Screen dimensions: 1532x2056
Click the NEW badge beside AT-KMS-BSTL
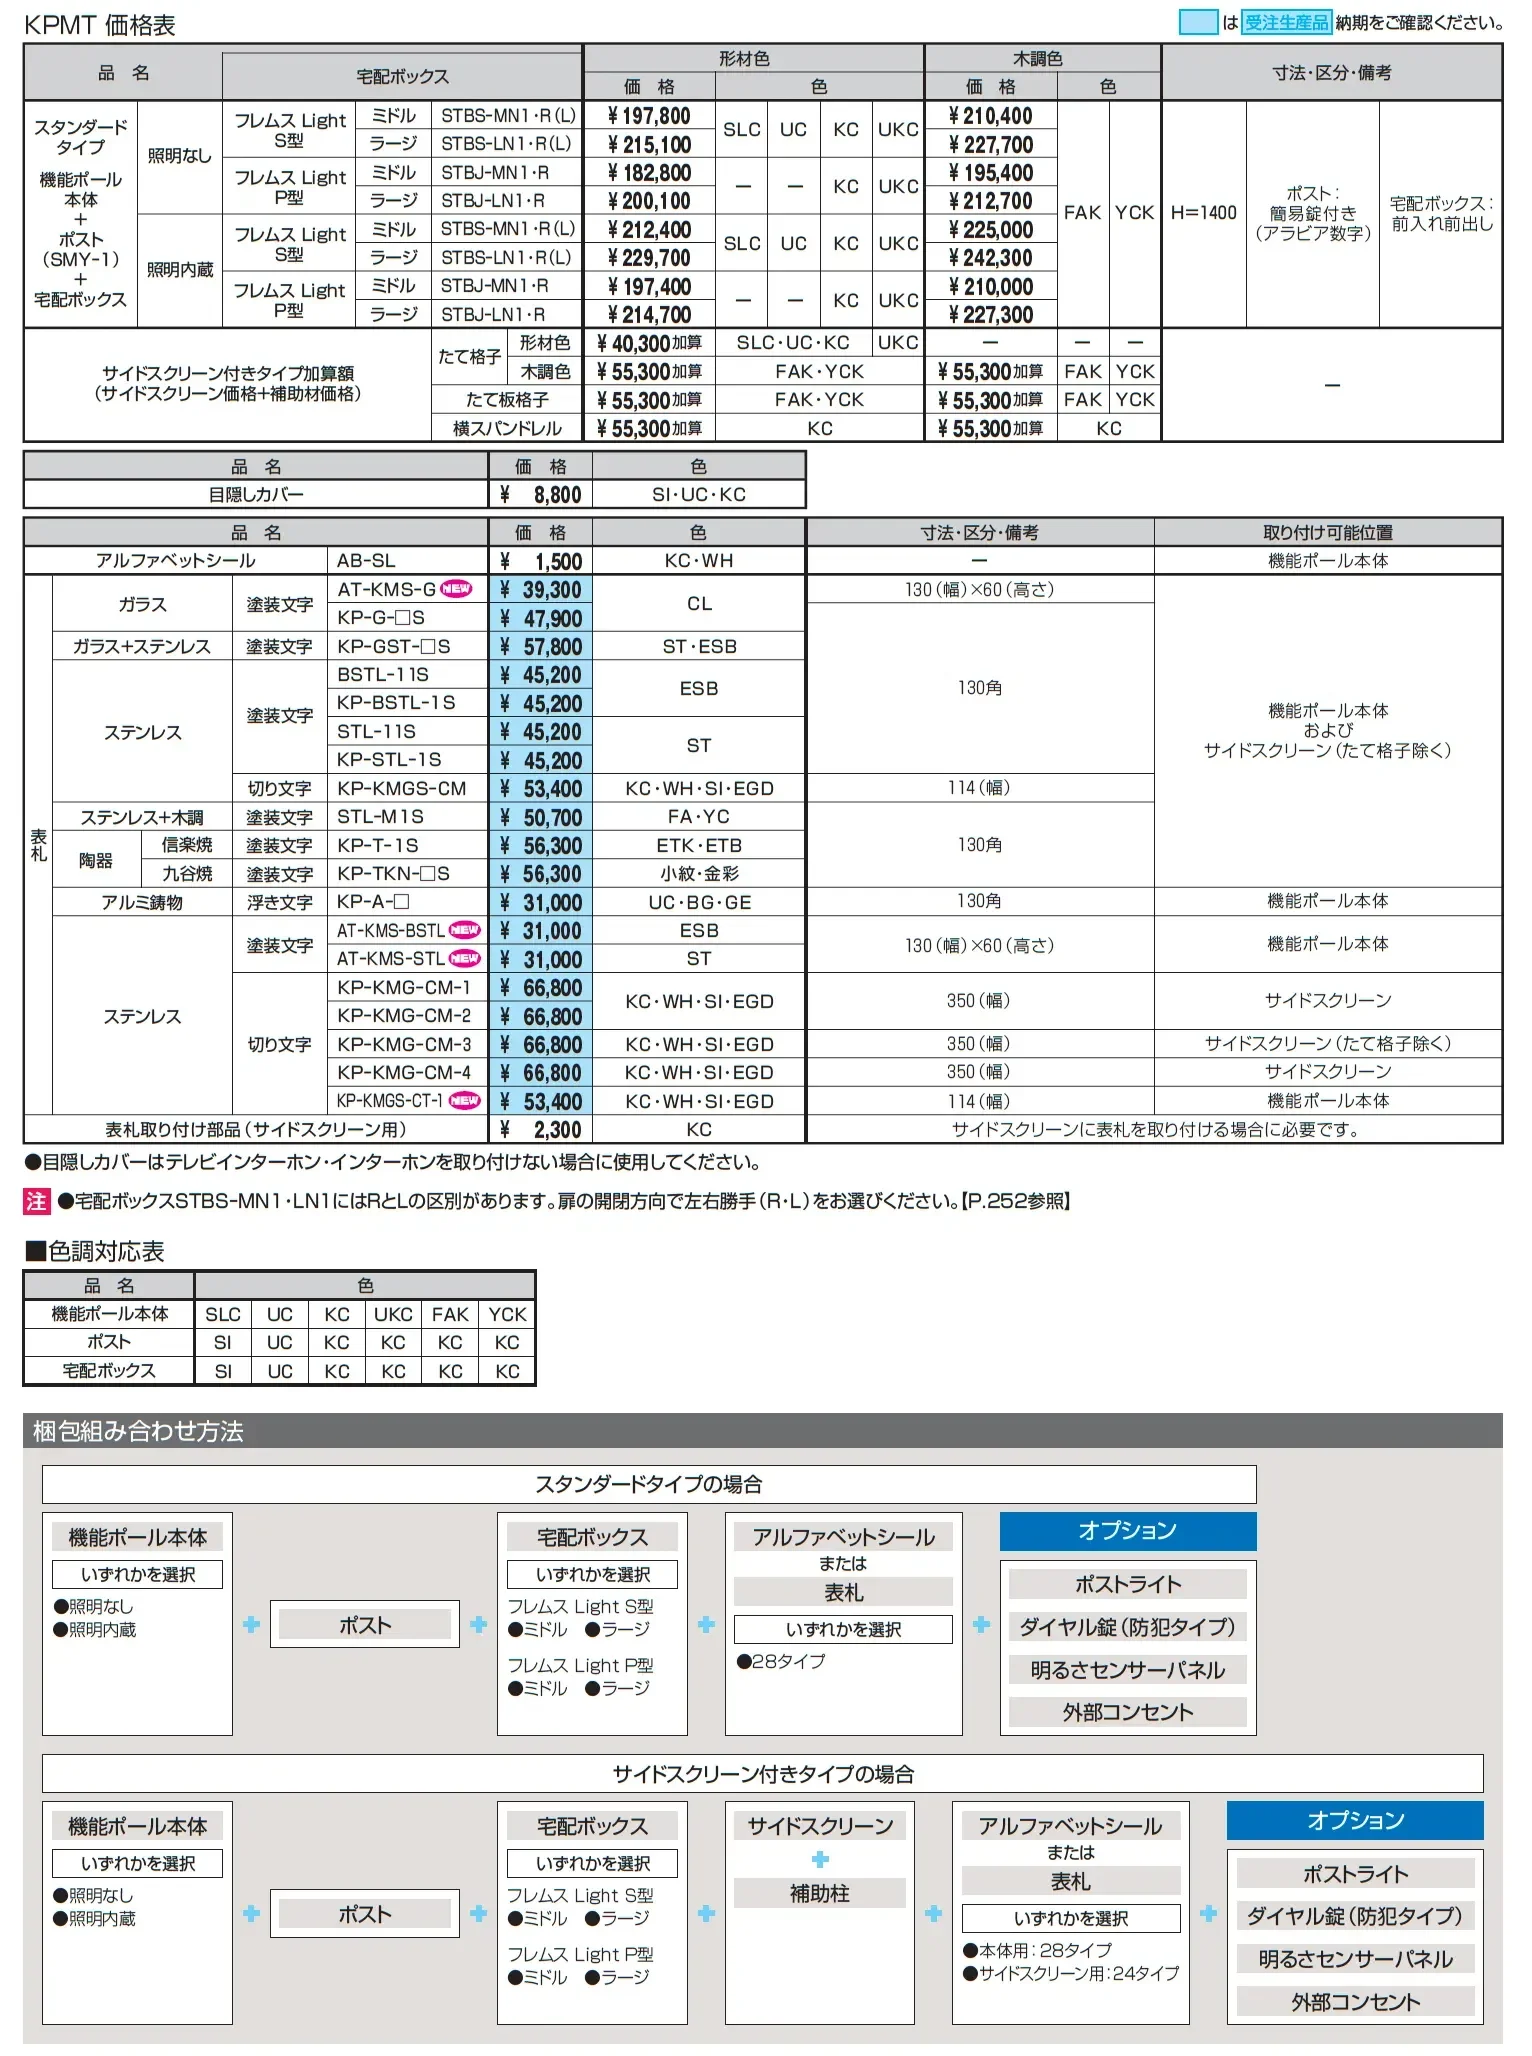(x=464, y=930)
